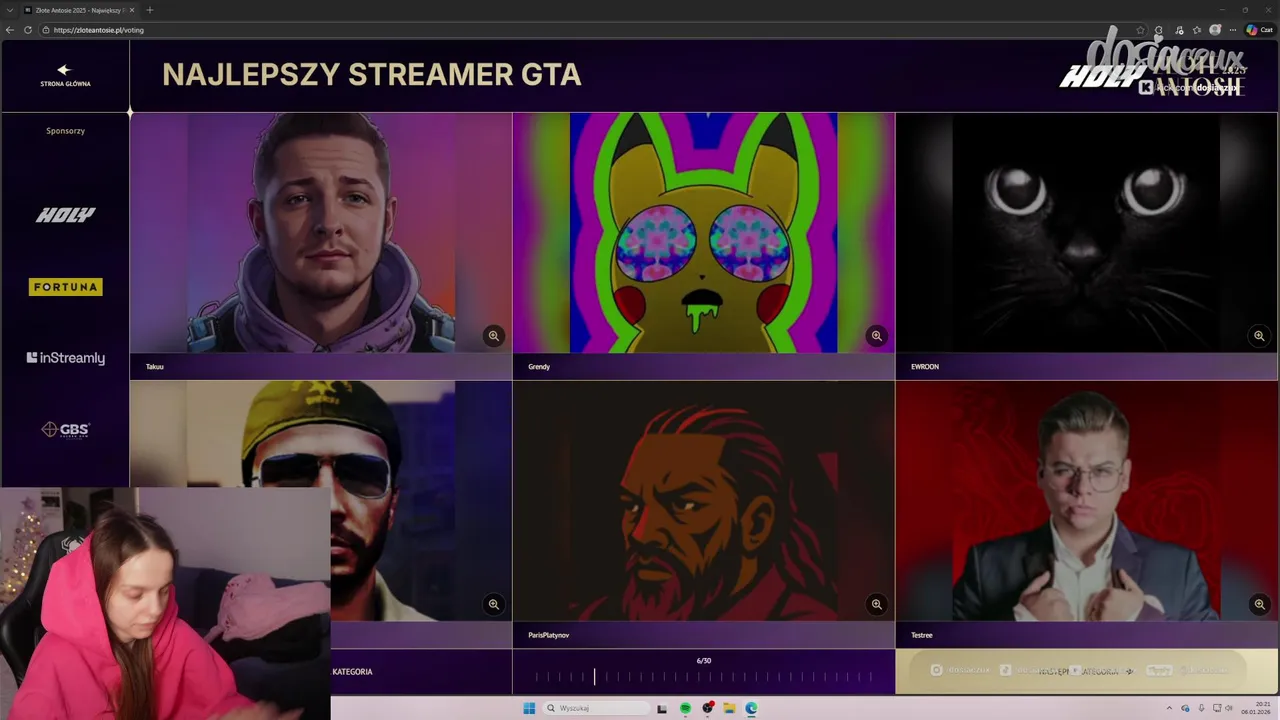Open Task View on the taskbar

click(x=662, y=708)
